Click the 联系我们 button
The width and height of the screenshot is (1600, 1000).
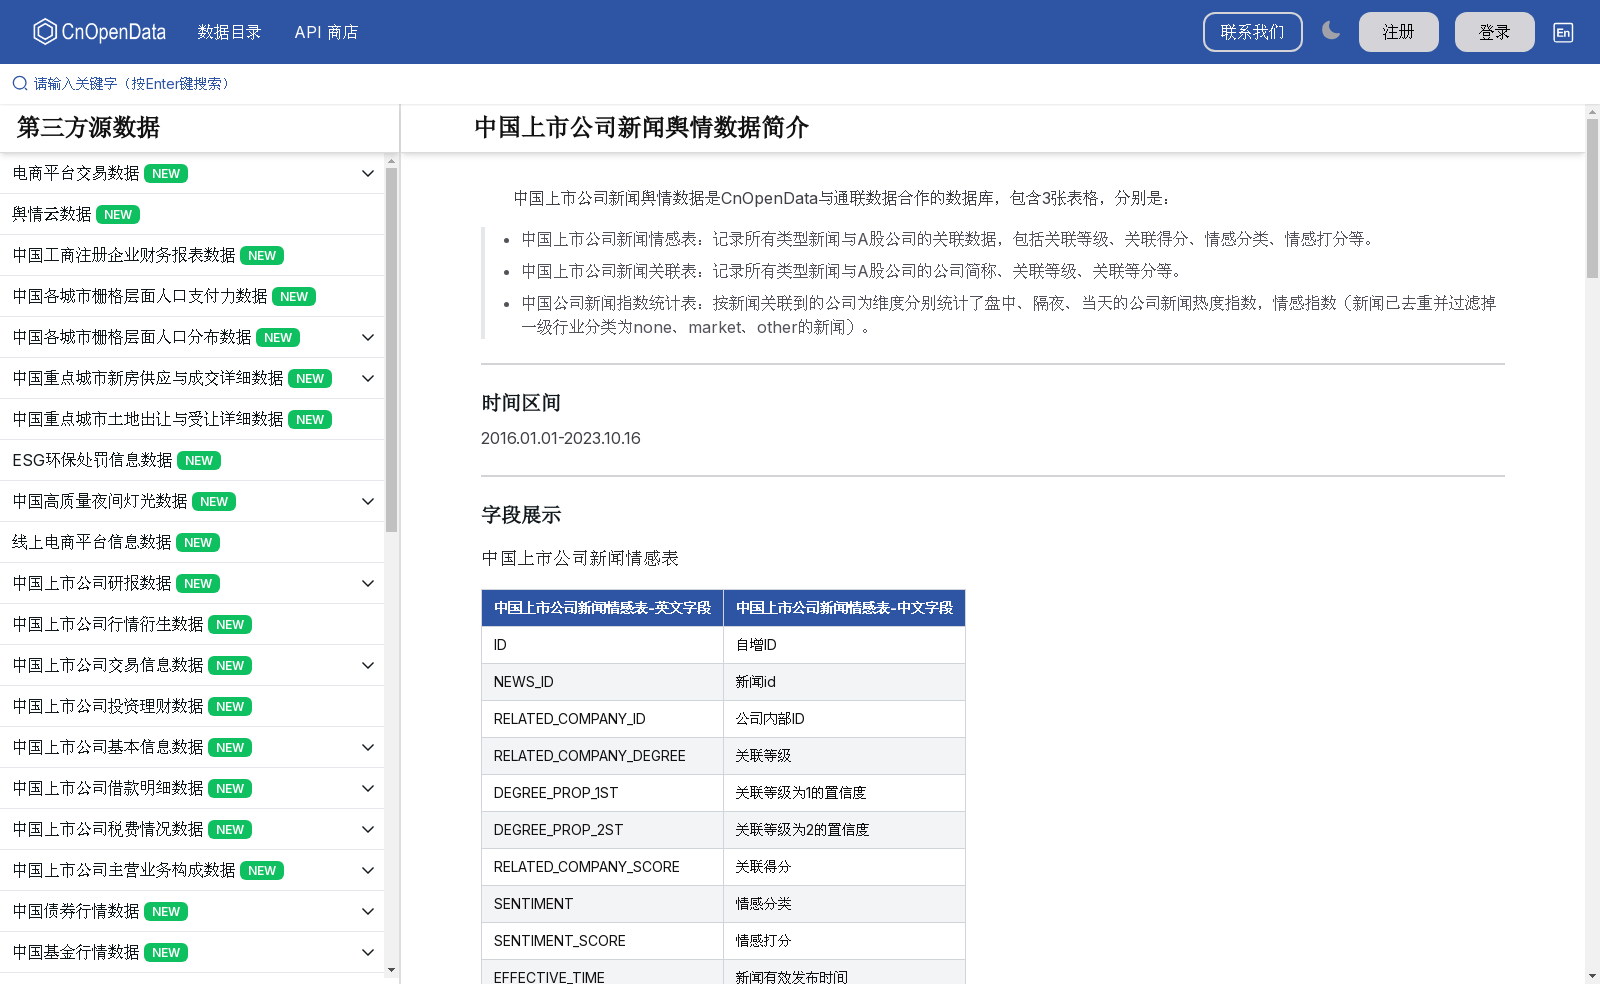coord(1252,32)
